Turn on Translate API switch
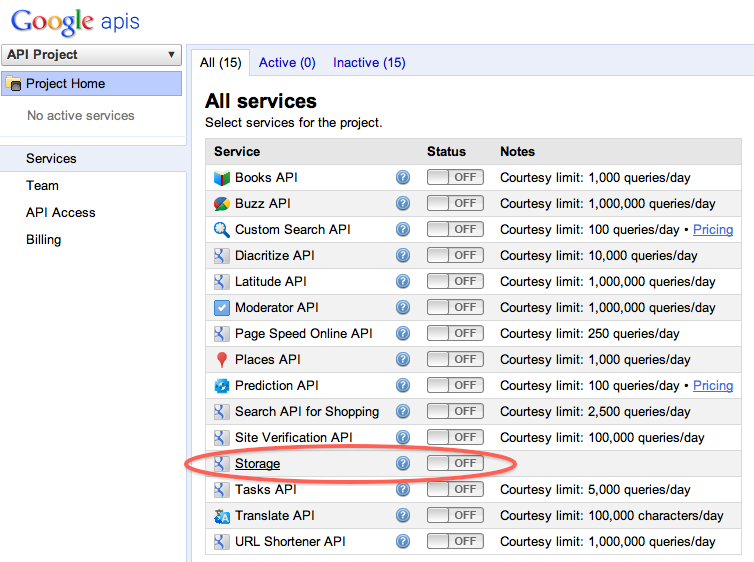The image size is (754, 562). [x=455, y=515]
